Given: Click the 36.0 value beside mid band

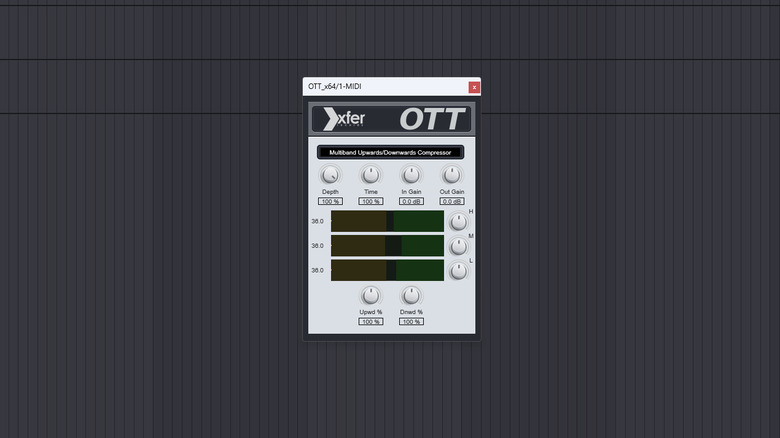Looking at the screenshot, I should [317, 246].
